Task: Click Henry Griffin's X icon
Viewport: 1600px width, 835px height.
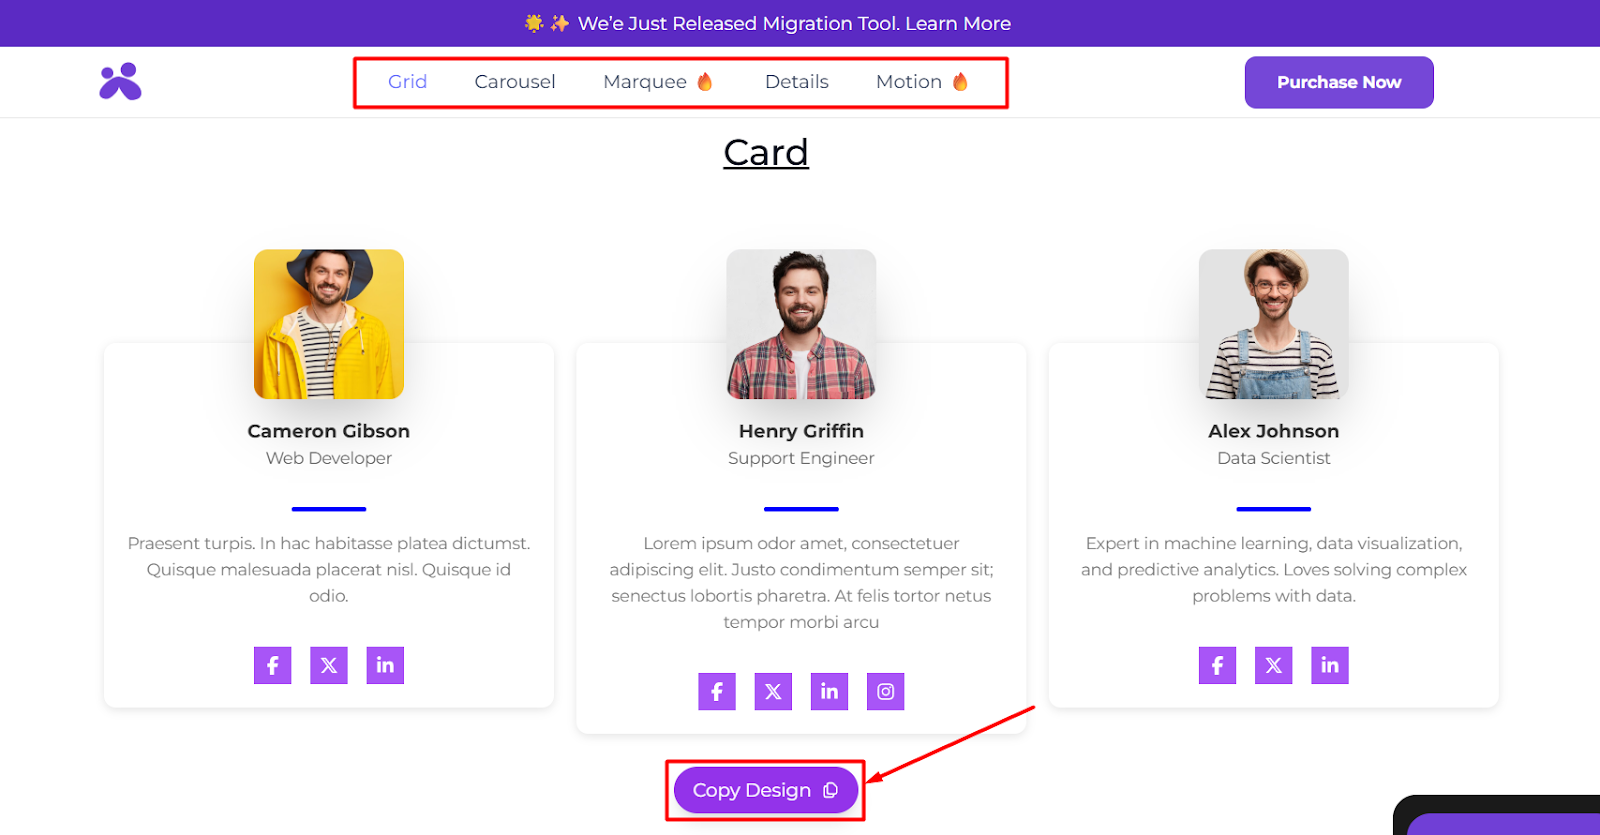Action: tap(773, 691)
